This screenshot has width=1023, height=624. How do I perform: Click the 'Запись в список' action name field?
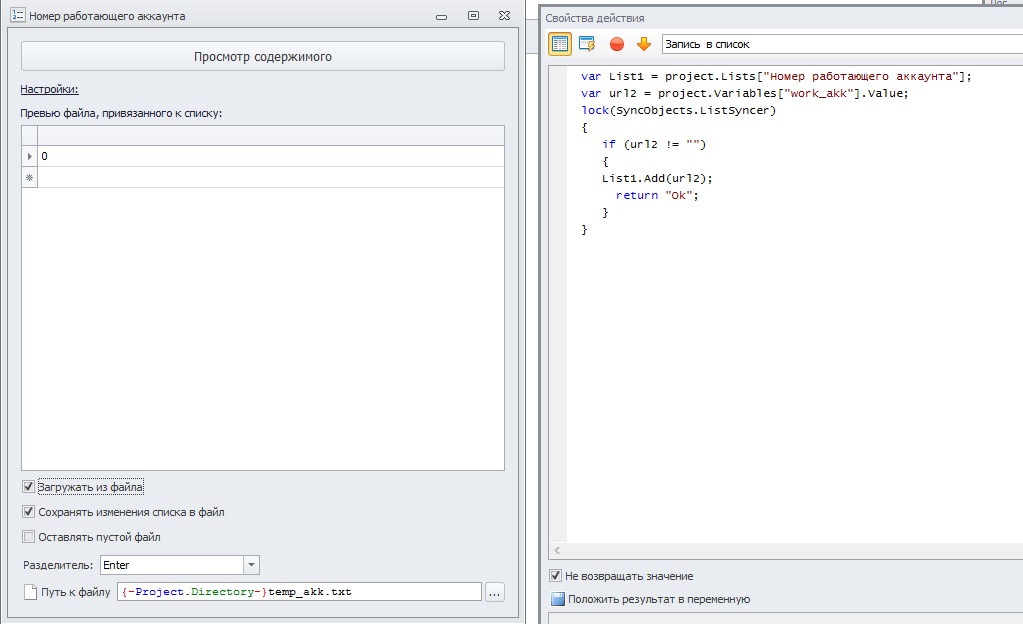pos(840,44)
